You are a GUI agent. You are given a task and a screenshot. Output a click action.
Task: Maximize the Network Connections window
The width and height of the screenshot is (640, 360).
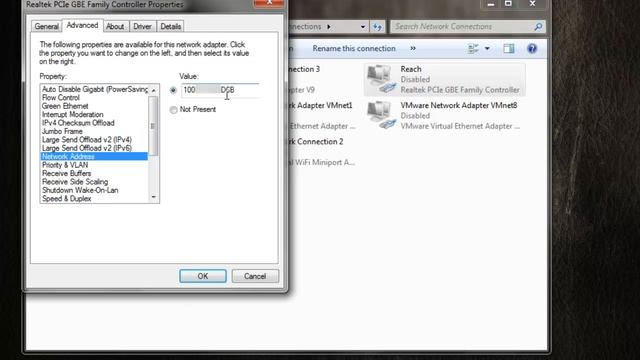[508, 4]
